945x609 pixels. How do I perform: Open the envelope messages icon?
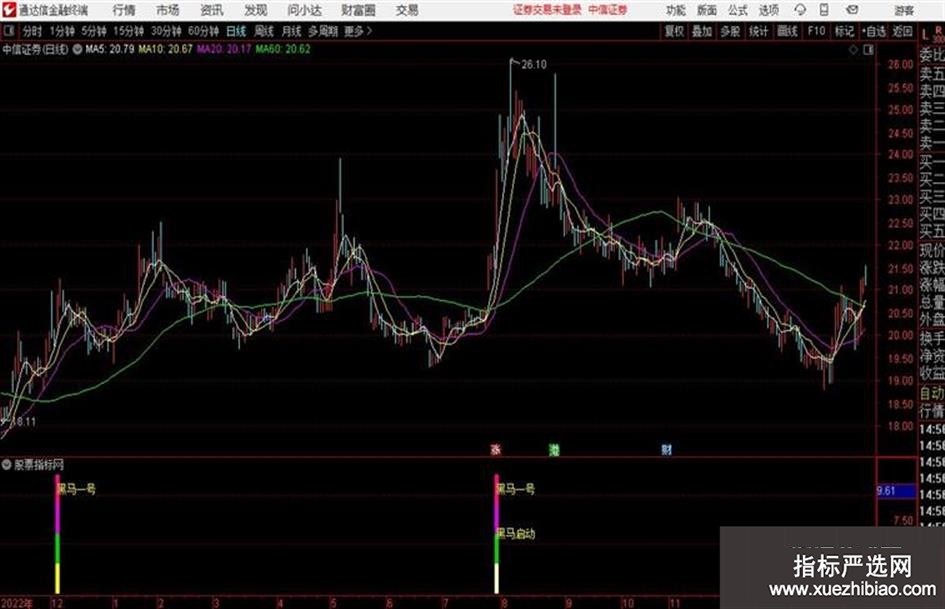(x=852, y=10)
